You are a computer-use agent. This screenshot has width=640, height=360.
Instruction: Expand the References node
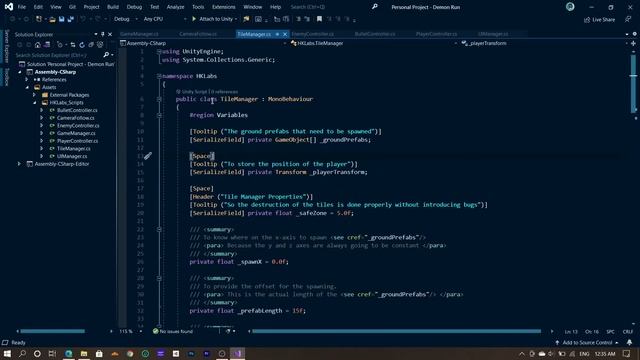[x=27, y=80]
